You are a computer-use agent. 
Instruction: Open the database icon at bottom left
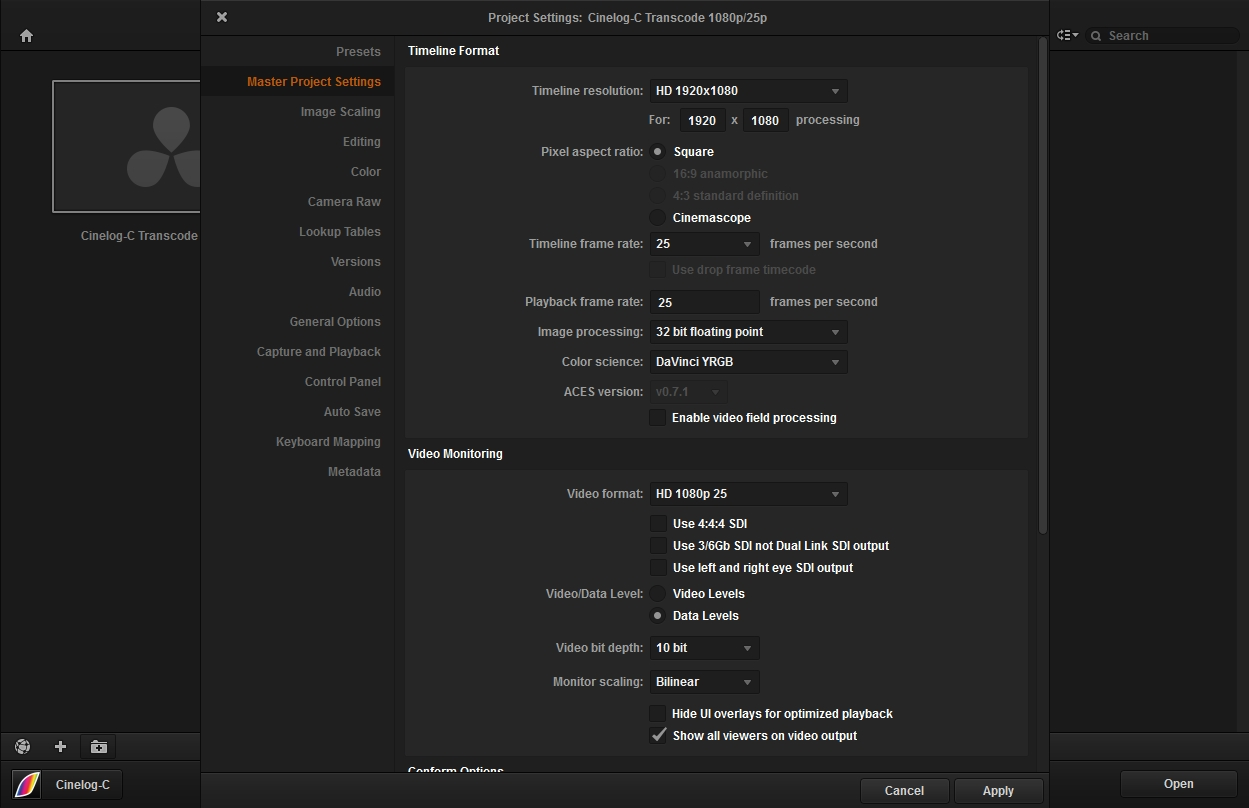tap(23, 746)
